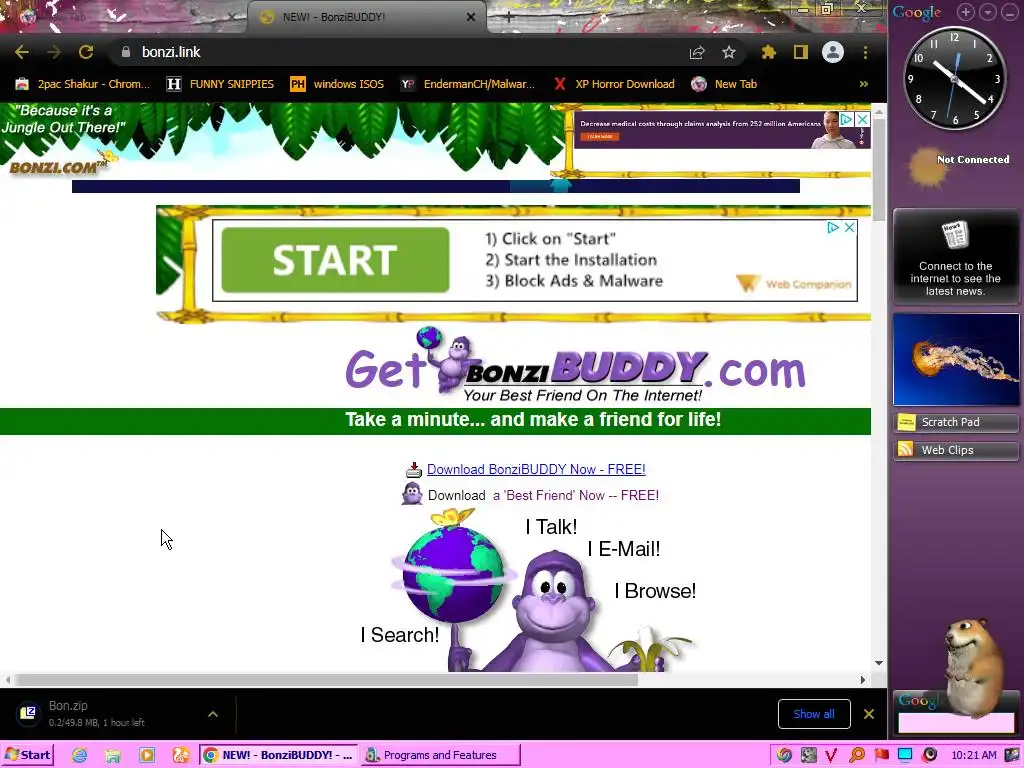Click the jellyfish photo gadget
Image resolution: width=1024 pixels, height=768 pixels.
click(955, 359)
